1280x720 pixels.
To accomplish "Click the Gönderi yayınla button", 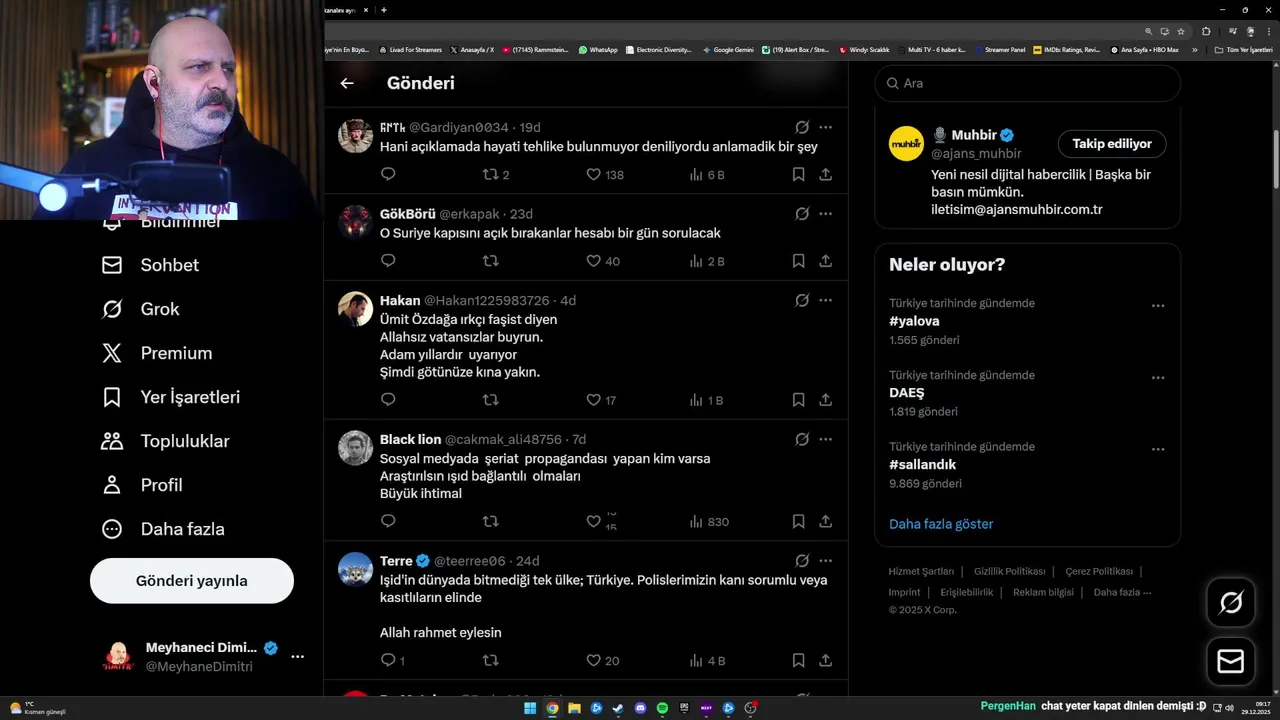I will coord(192,581).
